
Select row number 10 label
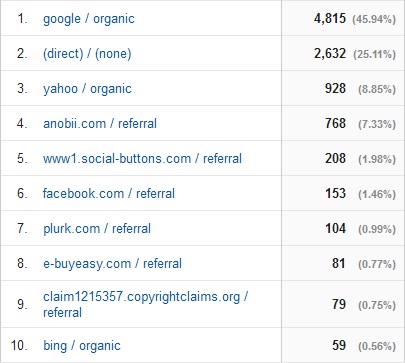click(x=19, y=345)
